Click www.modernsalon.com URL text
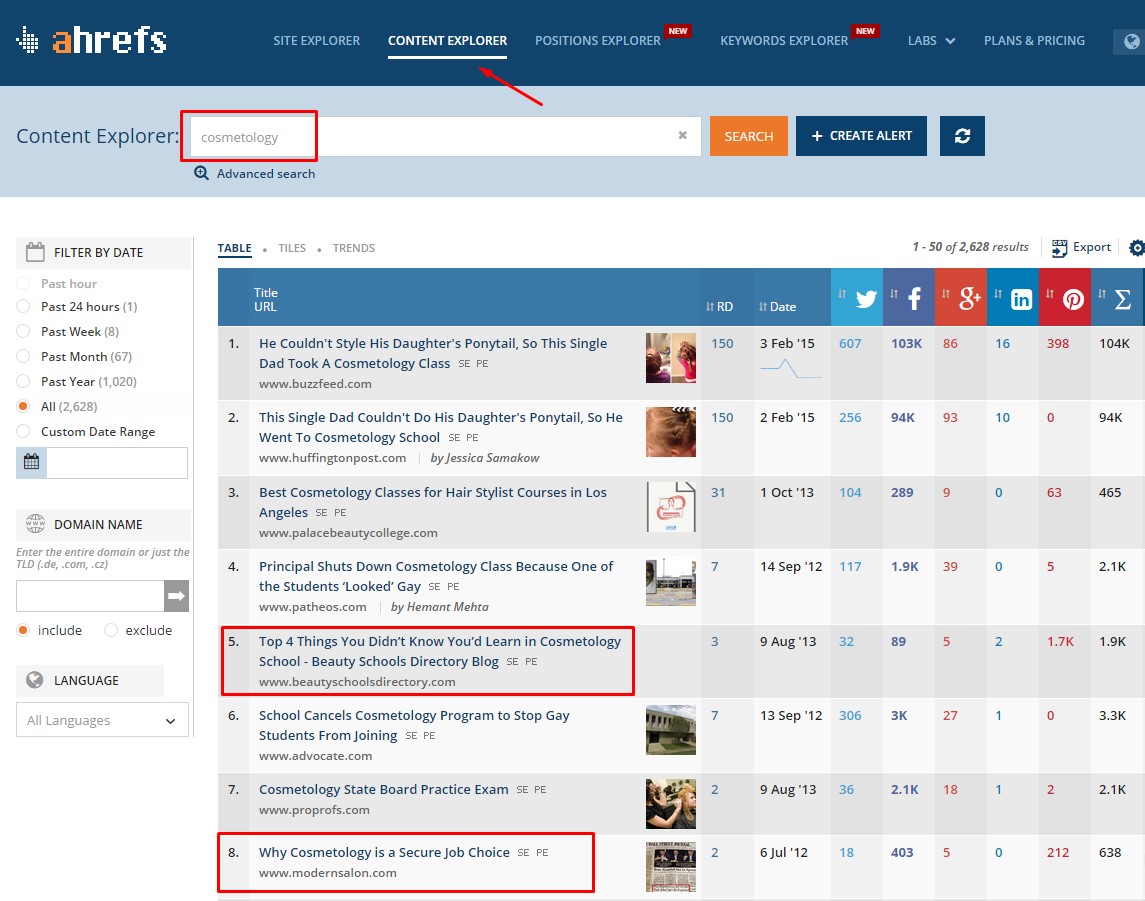 (328, 873)
